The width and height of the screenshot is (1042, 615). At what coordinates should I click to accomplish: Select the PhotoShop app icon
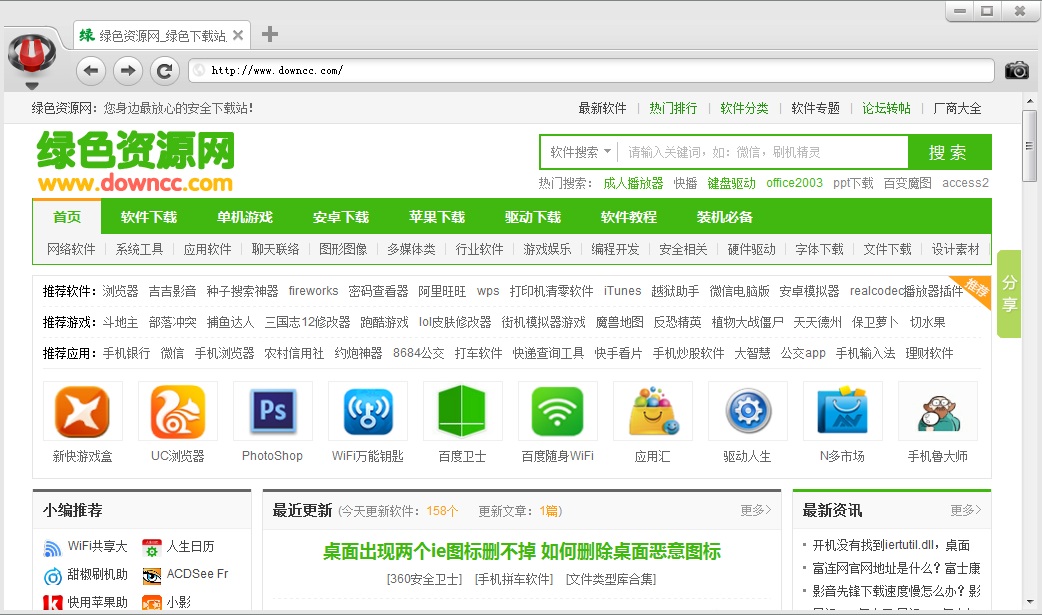[x=272, y=411]
